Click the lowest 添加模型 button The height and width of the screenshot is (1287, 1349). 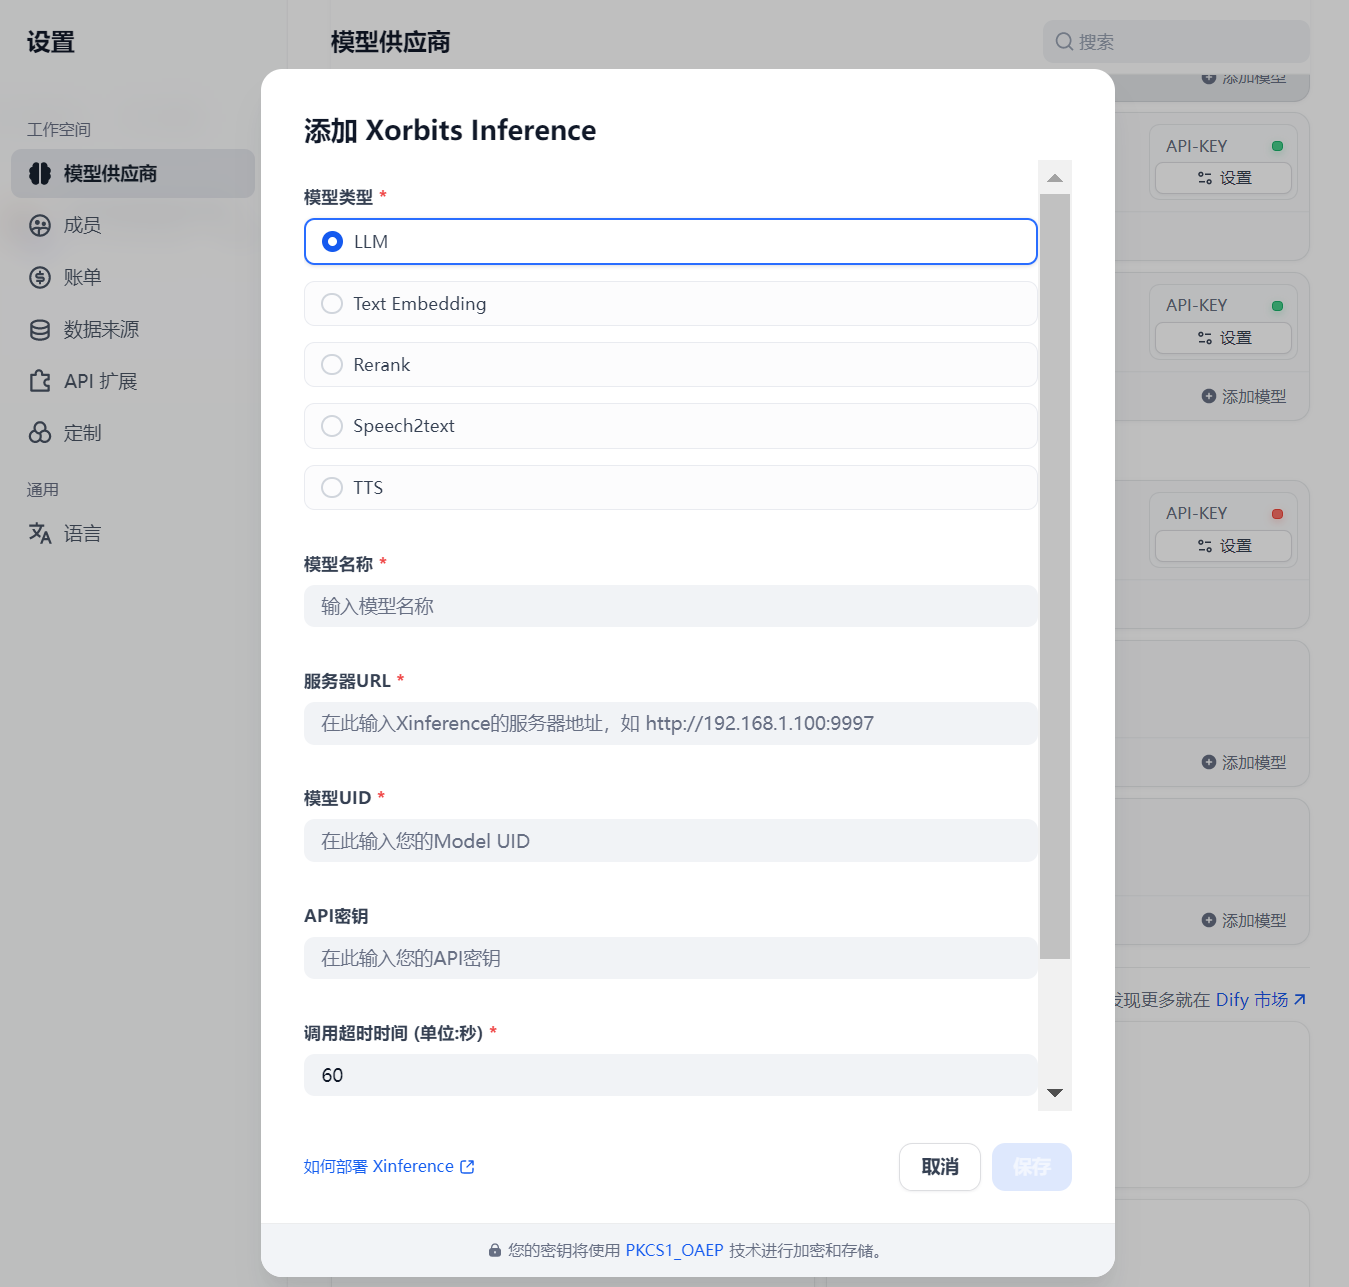[1244, 921]
